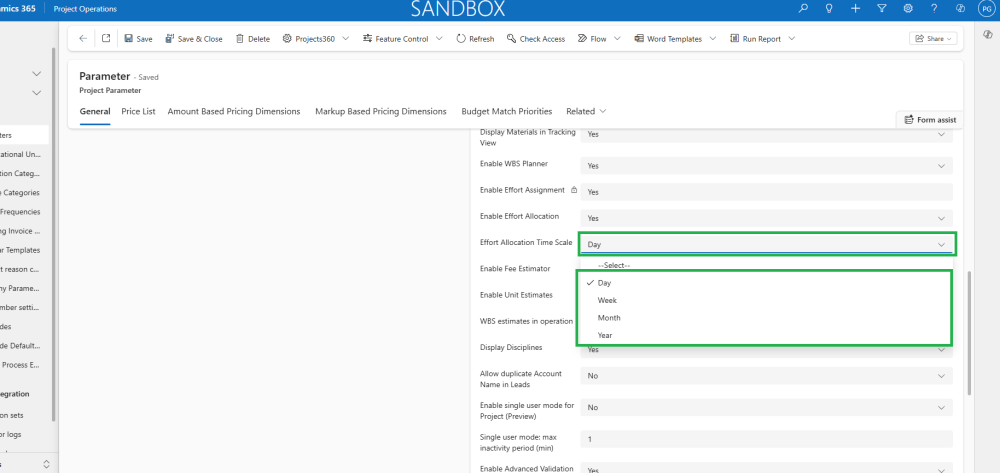Open the search icon in top bar

(x=803, y=8)
